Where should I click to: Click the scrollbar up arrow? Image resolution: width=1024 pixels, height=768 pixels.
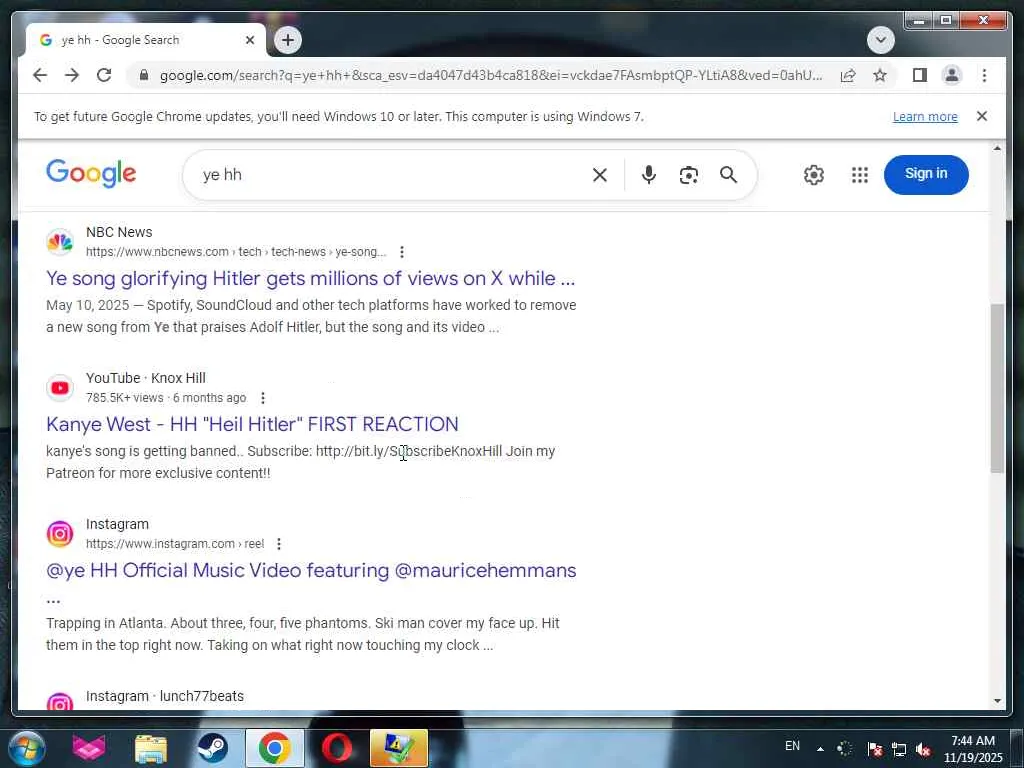click(x=997, y=148)
